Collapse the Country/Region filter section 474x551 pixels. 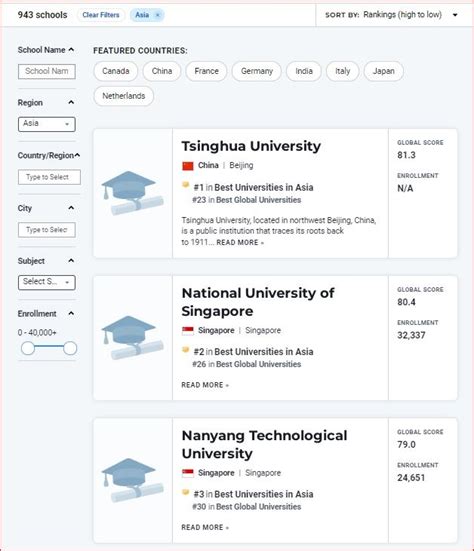pyautogui.click(x=78, y=155)
